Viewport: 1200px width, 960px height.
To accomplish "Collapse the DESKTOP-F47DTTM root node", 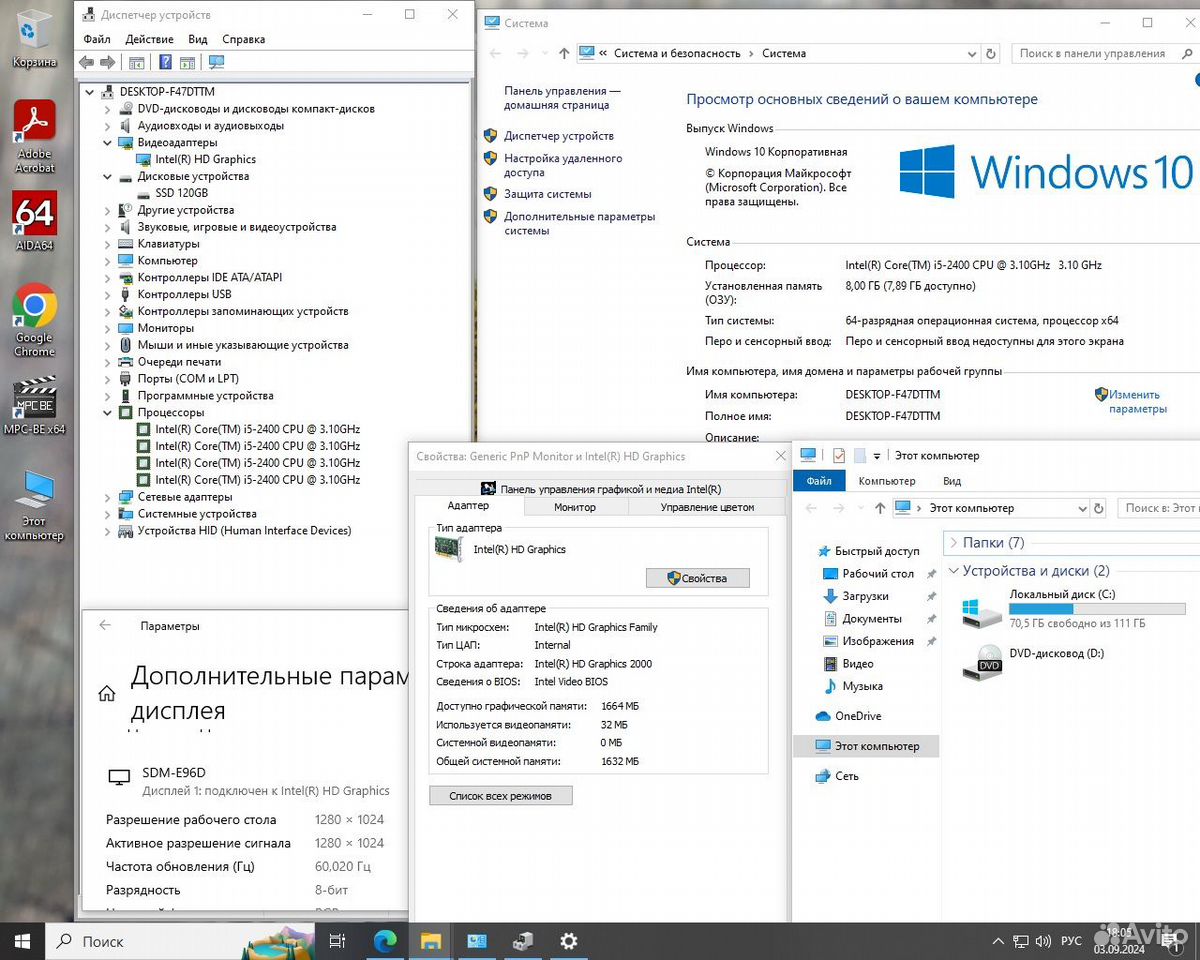I will [x=90, y=92].
